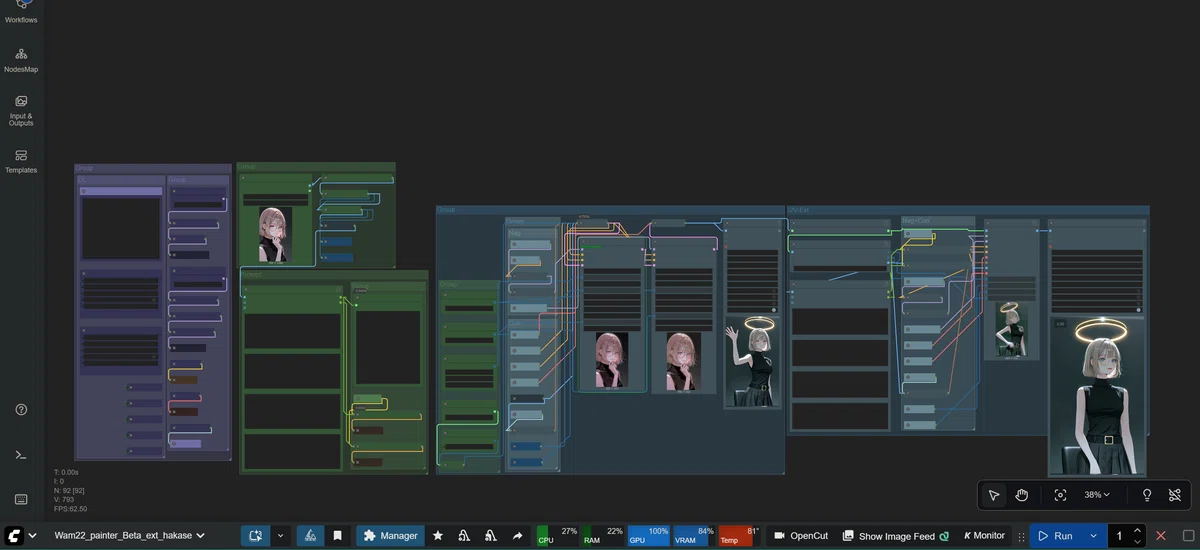
Task: Click the fit view focus icon
Action: (x=1060, y=495)
